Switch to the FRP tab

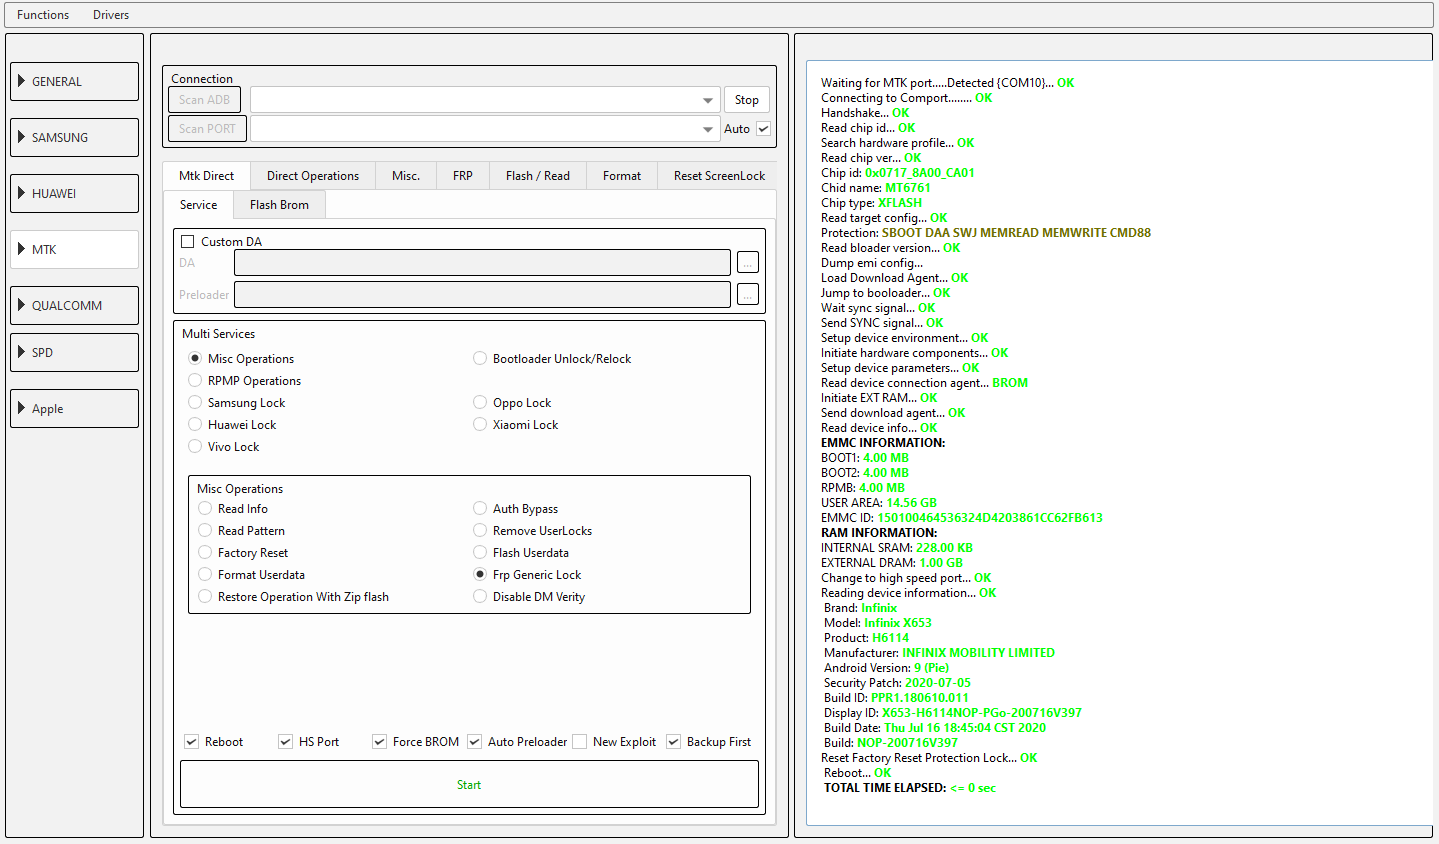pyautogui.click(x=463, y=176)
